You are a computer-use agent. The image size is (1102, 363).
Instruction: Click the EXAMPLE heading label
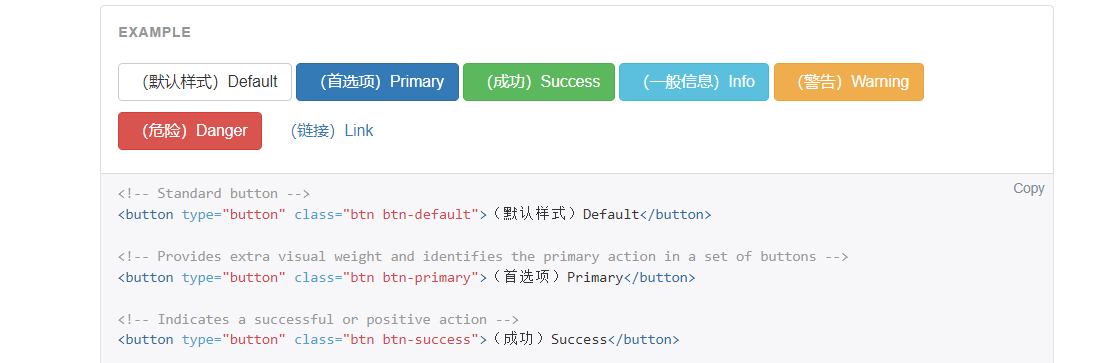[155, 32]
